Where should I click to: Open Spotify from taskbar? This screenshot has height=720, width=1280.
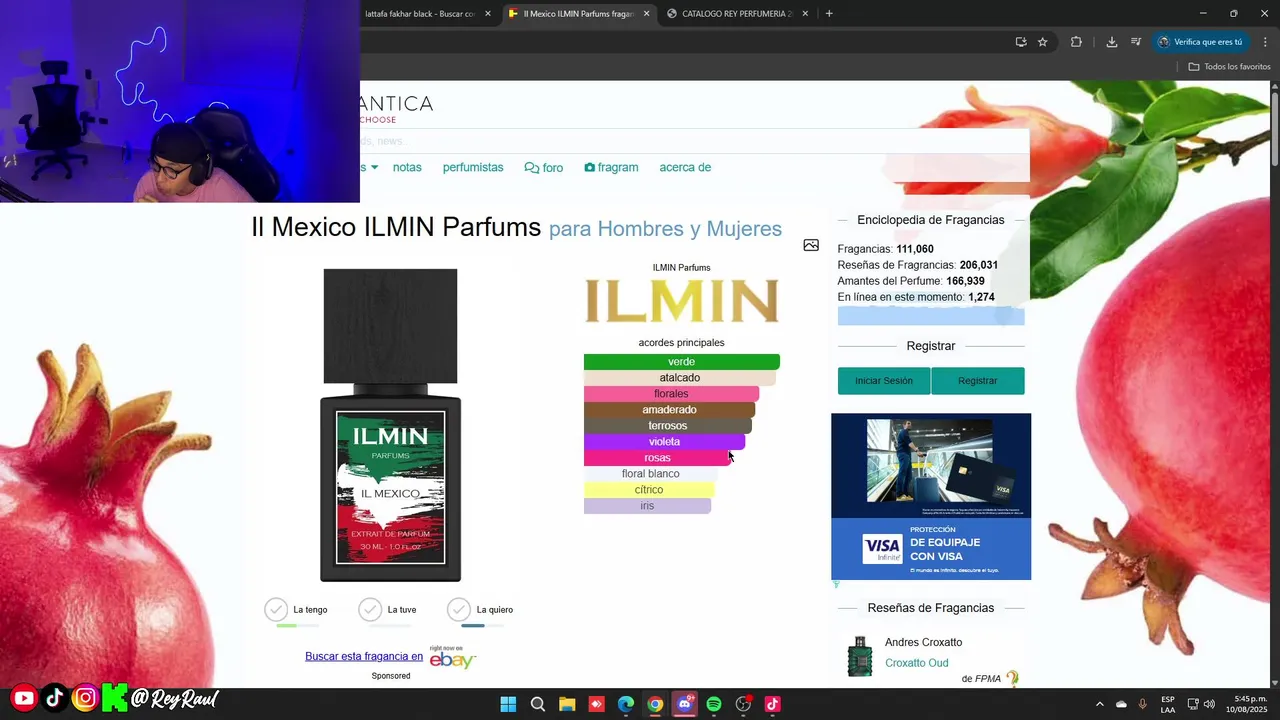714,704
